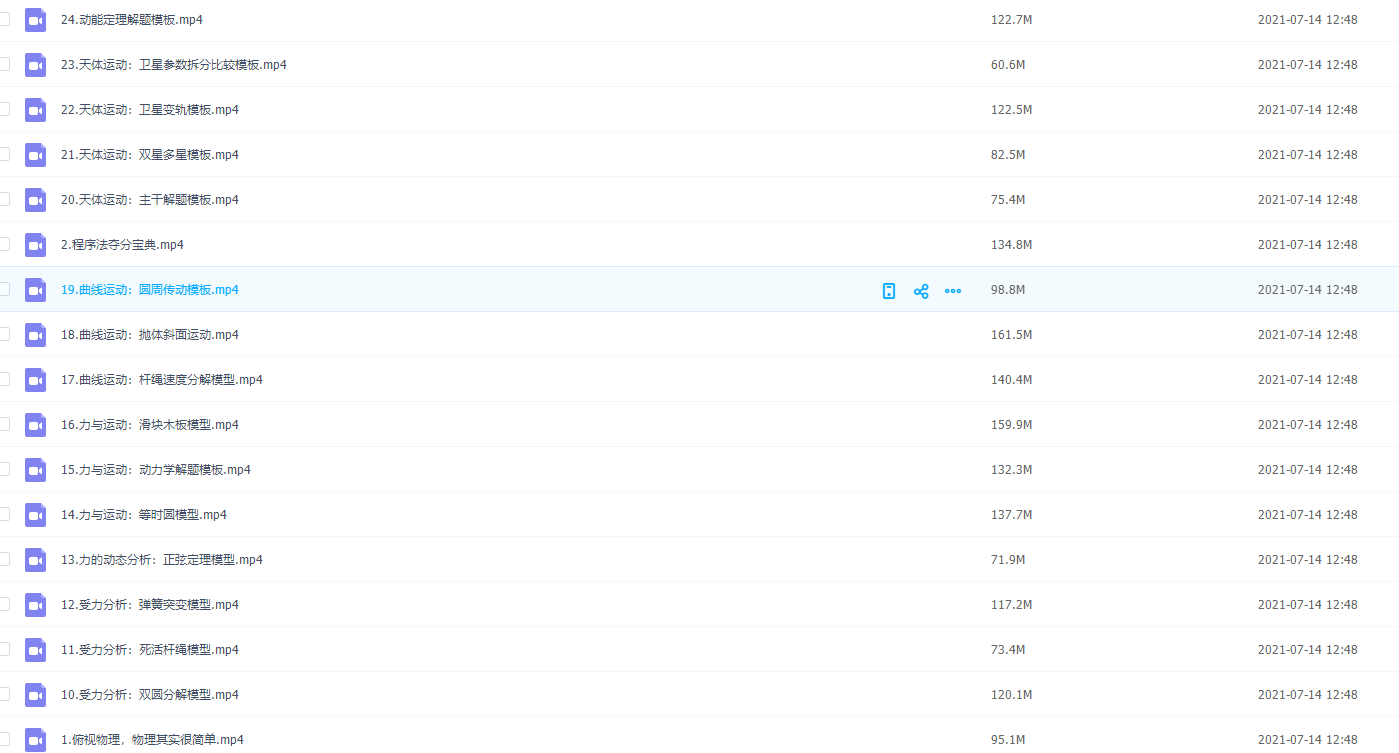This screenshot has height=753, width=1399.
Task: Select the checkbox of 20.天体运动：主干解题模板.mp4
Action: [4, 199]
